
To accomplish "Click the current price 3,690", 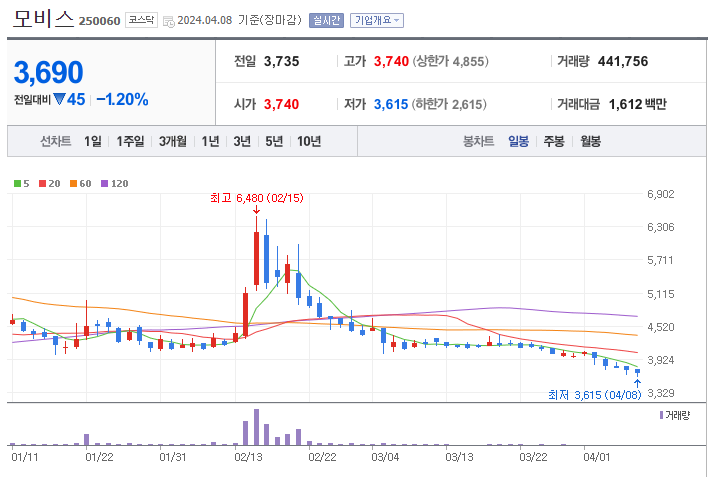I will [48, 72].
